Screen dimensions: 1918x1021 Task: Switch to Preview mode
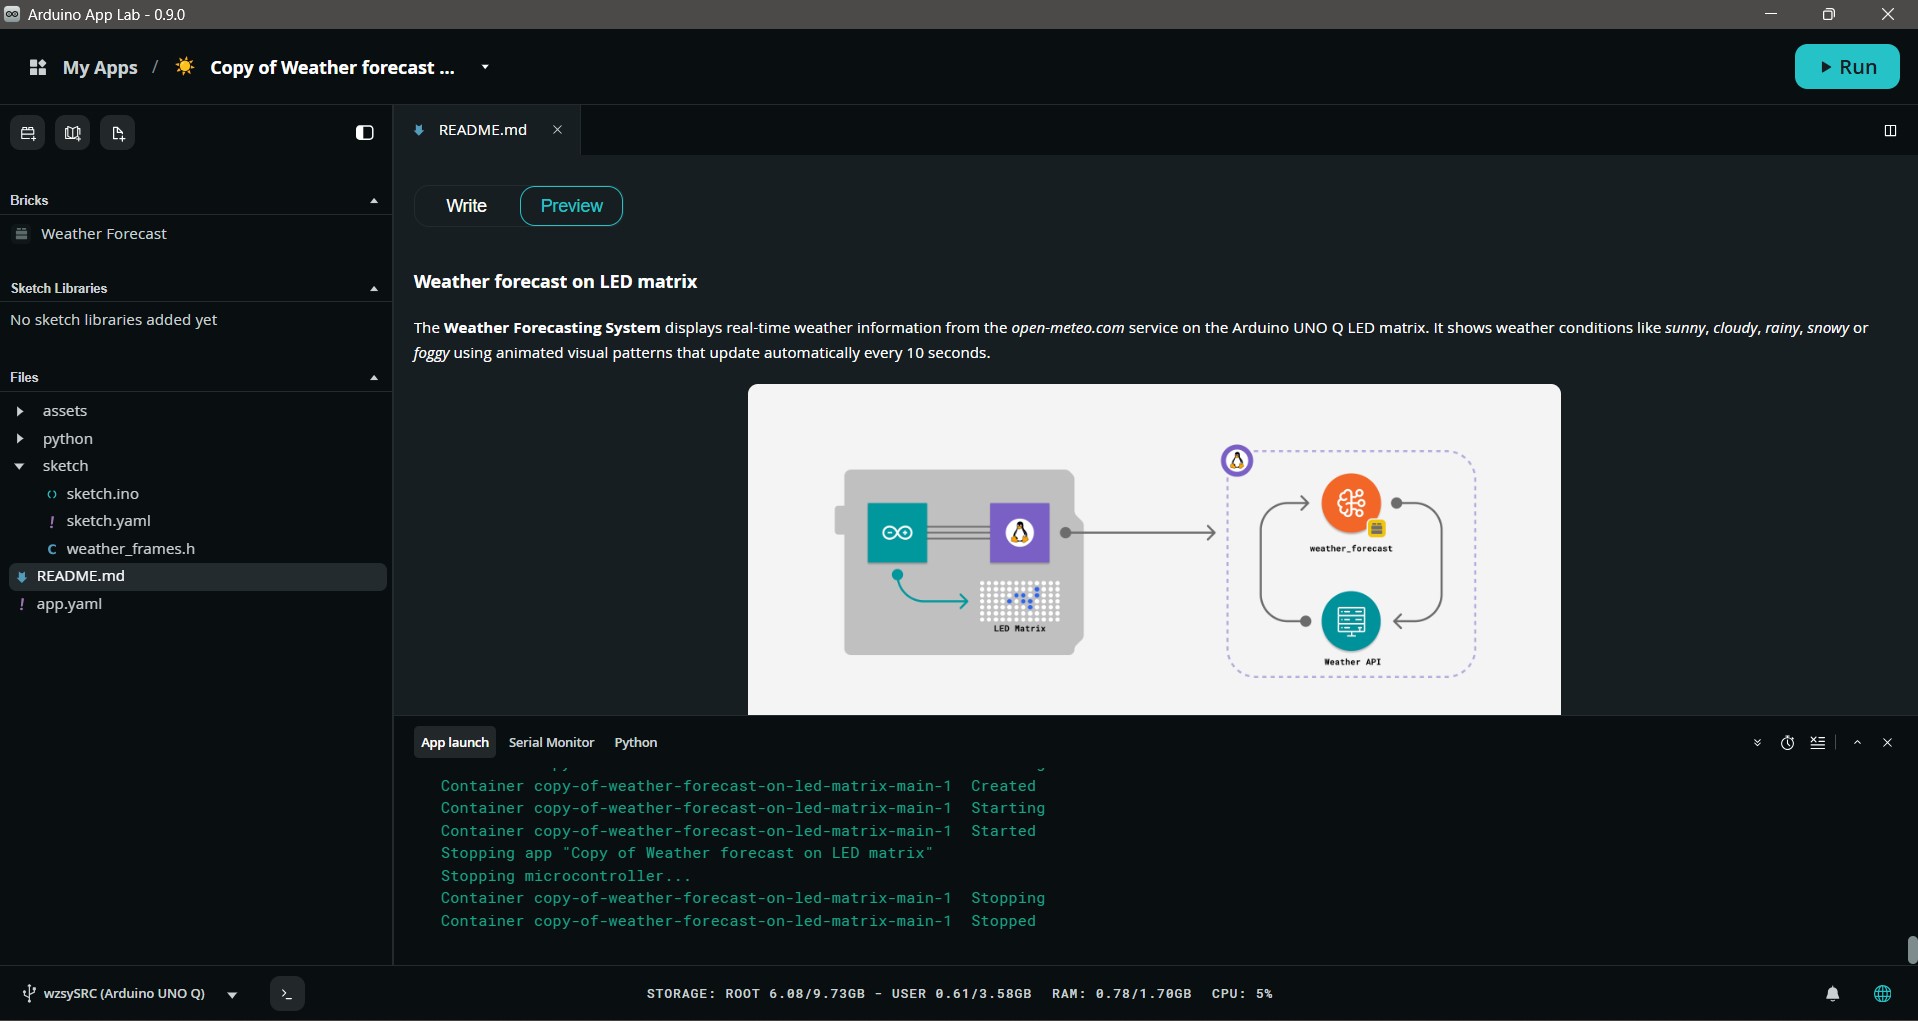click(x=571, y=206)
